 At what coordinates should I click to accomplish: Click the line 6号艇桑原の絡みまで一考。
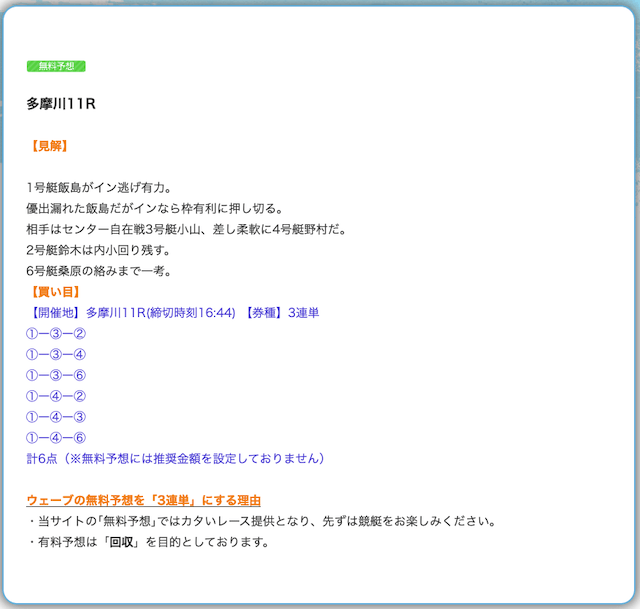pyautogui.click(x=99, y=271)
